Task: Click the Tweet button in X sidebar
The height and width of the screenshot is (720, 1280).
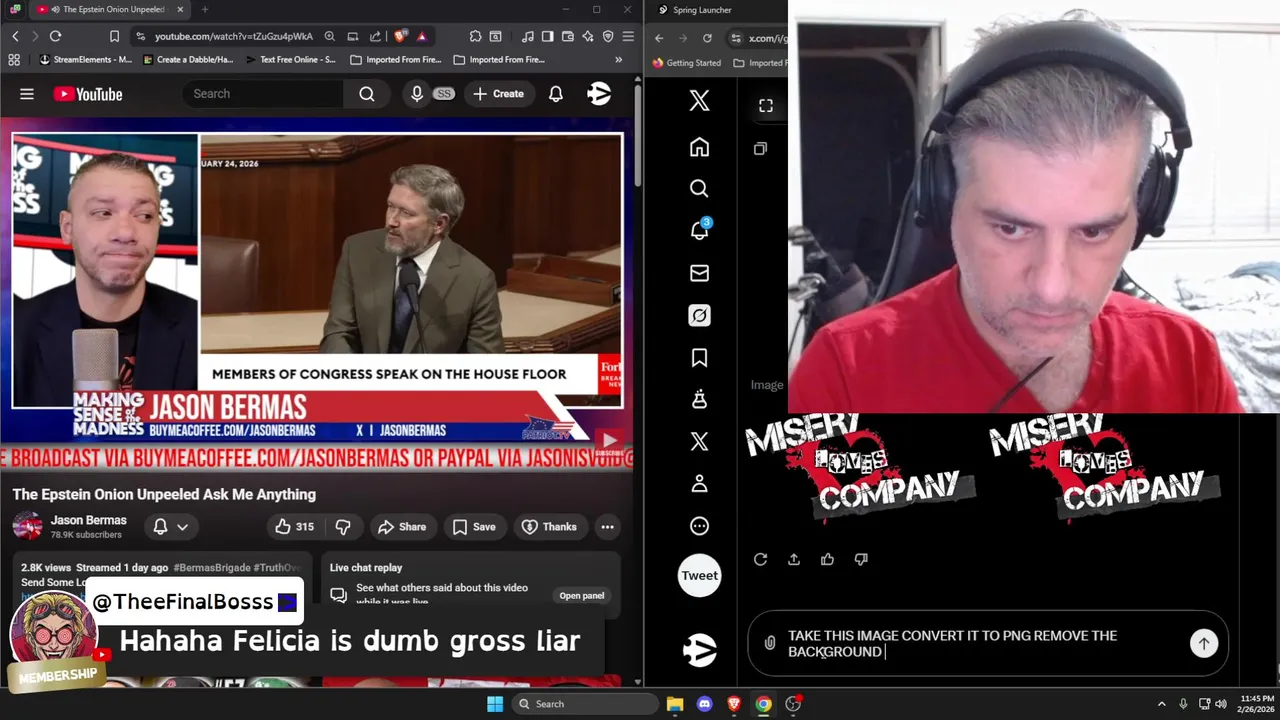Action: tap(699, 575)
